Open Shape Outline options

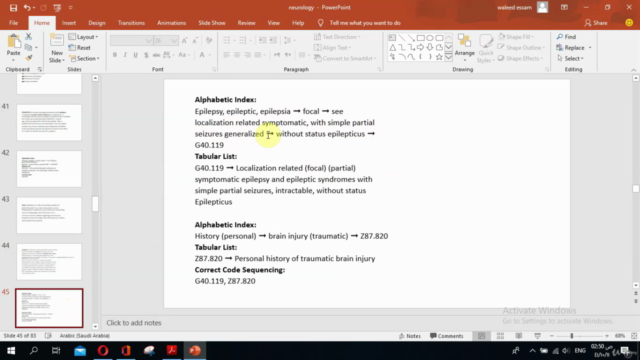pyautogui.click(x=522, y=48)
